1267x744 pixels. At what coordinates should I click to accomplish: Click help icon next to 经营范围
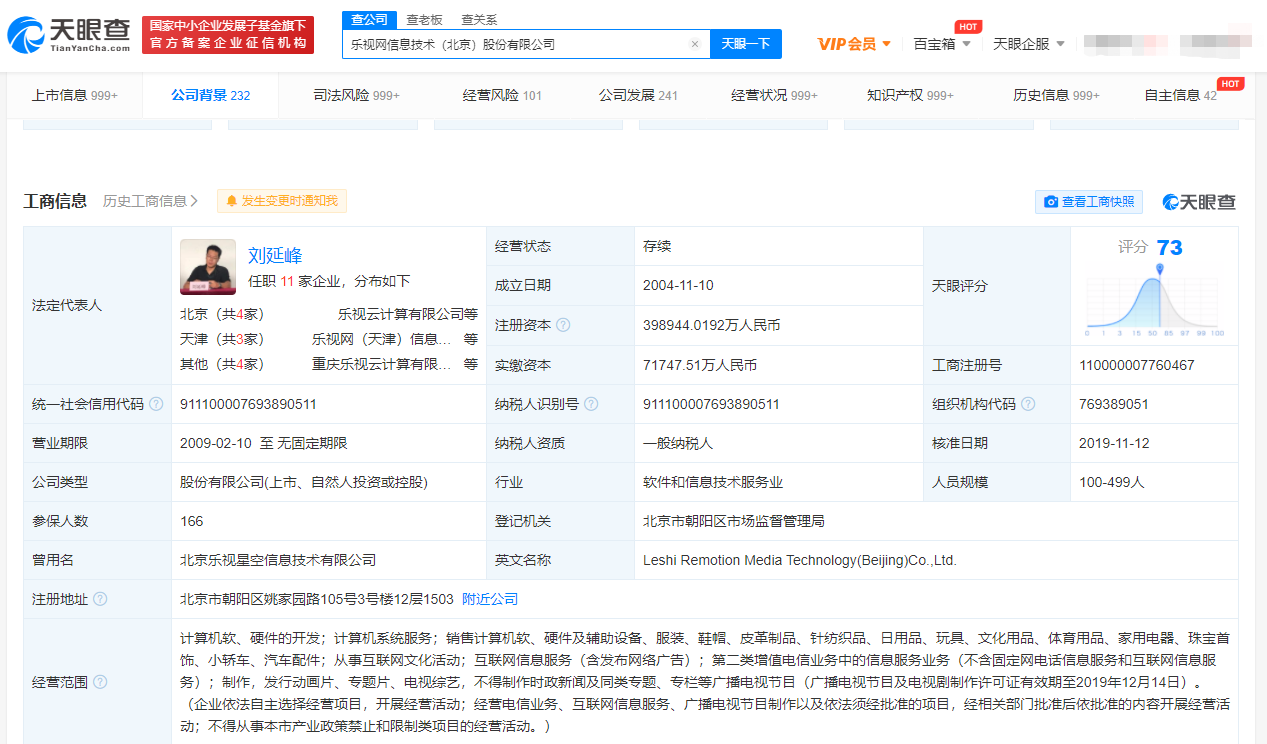[100, 682]
